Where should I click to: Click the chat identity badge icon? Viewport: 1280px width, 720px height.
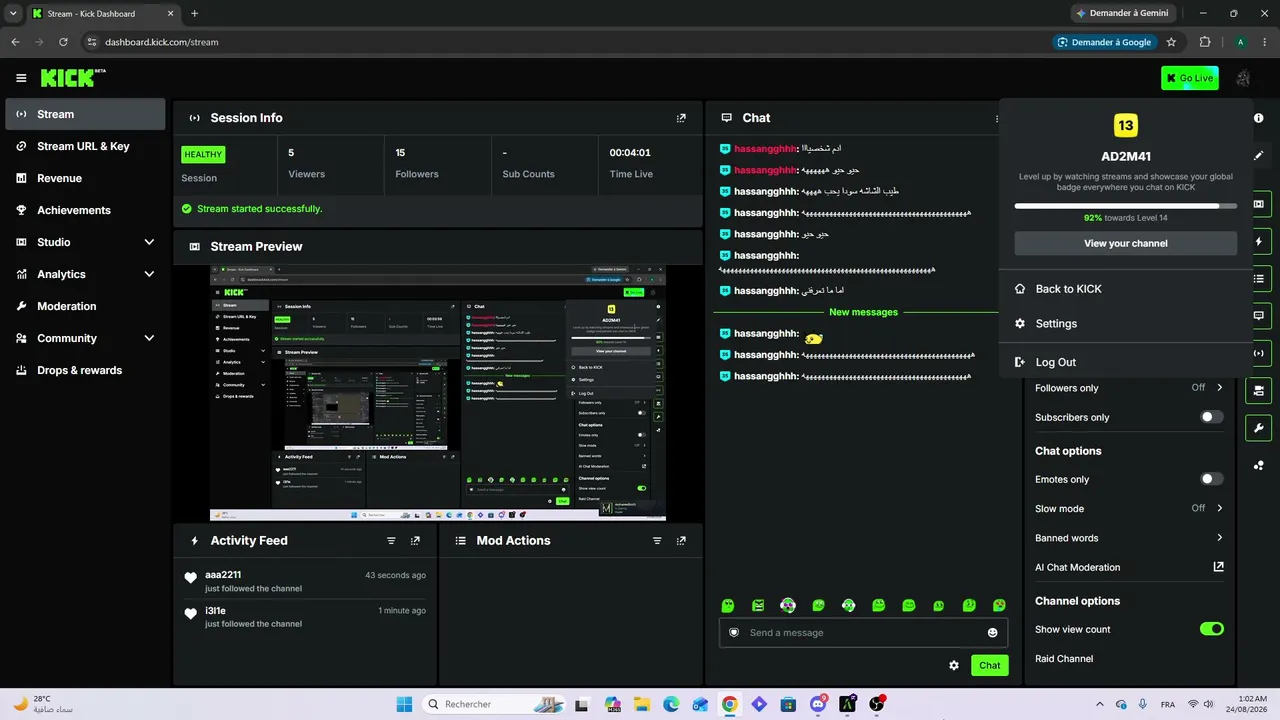(x=734, y=633)
